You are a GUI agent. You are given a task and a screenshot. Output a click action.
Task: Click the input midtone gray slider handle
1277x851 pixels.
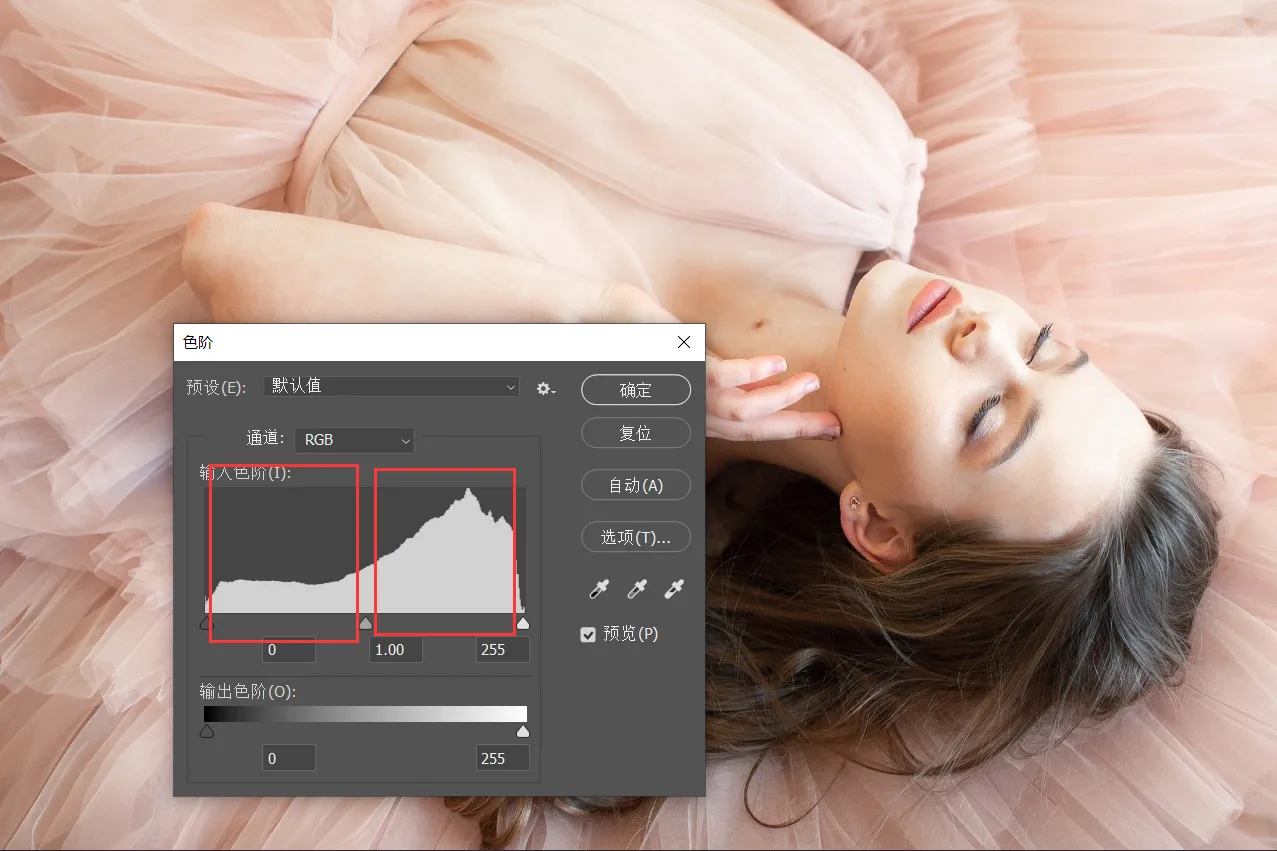(365, 624)
